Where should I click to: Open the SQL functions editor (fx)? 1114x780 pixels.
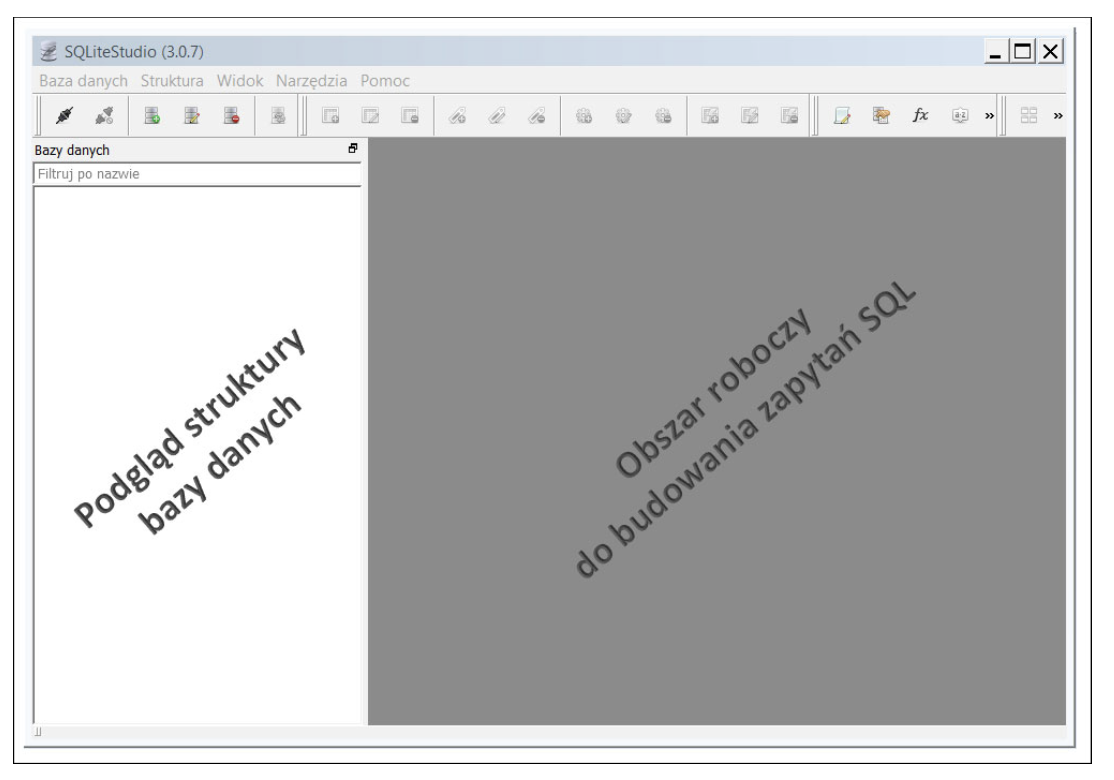pyautogui.click(x=920, y=116)
